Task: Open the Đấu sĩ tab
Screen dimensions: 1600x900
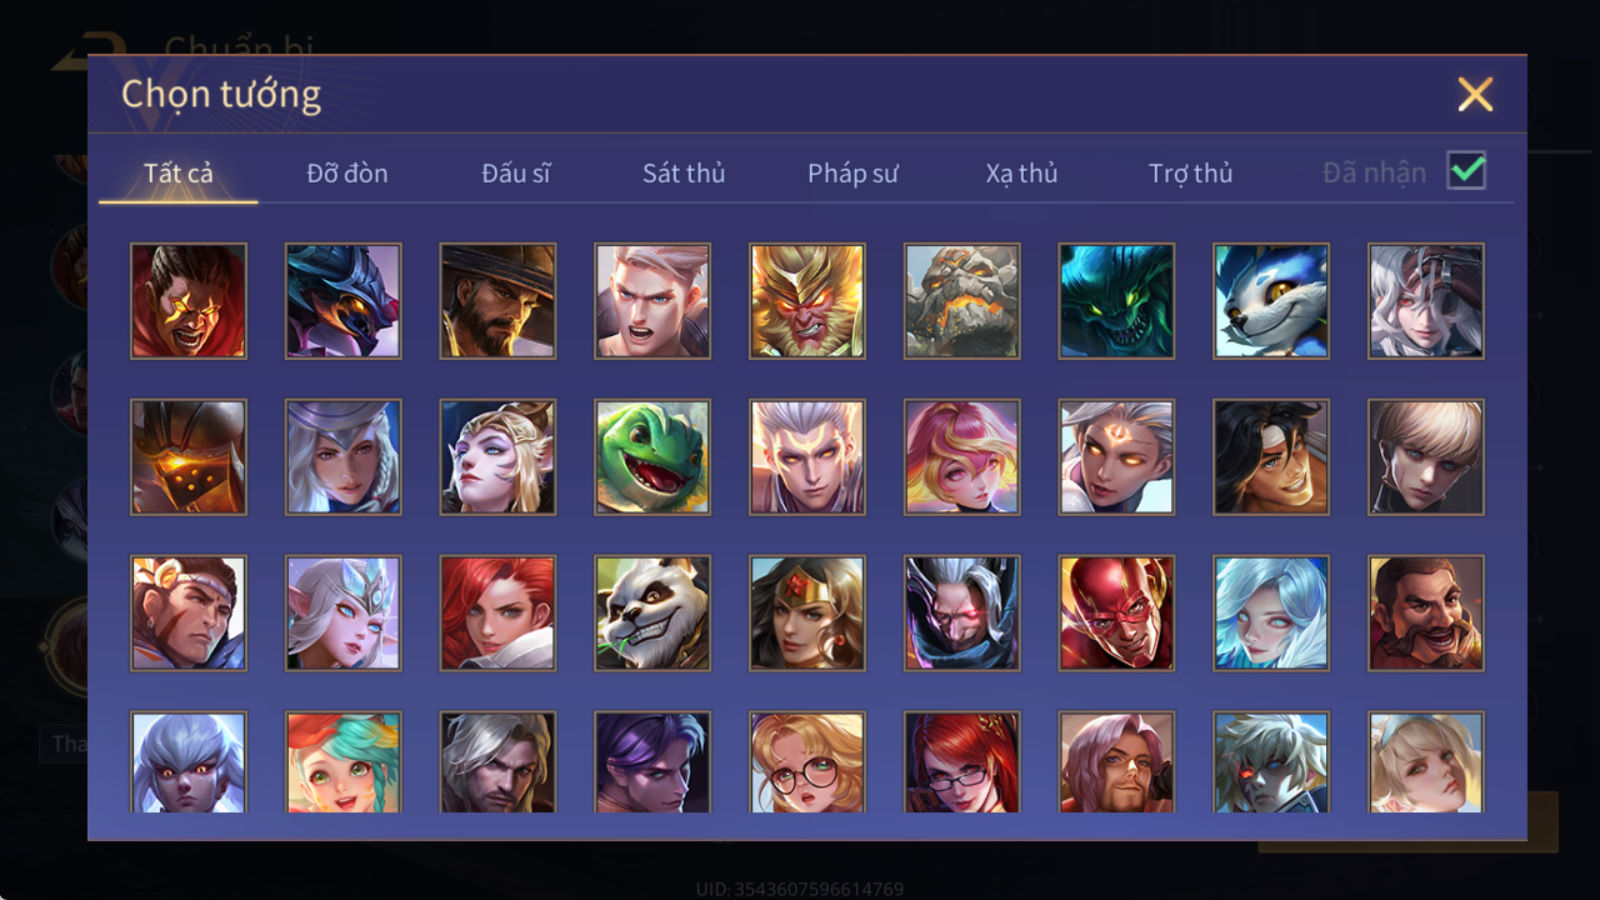Action: pyautogui.click(x=515, y=173)
